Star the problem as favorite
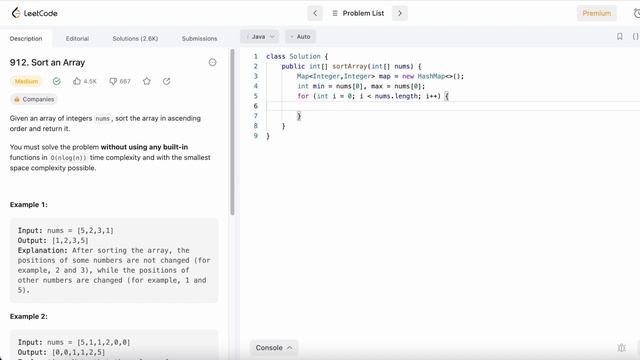640x360 pixels. pos(147,81)
